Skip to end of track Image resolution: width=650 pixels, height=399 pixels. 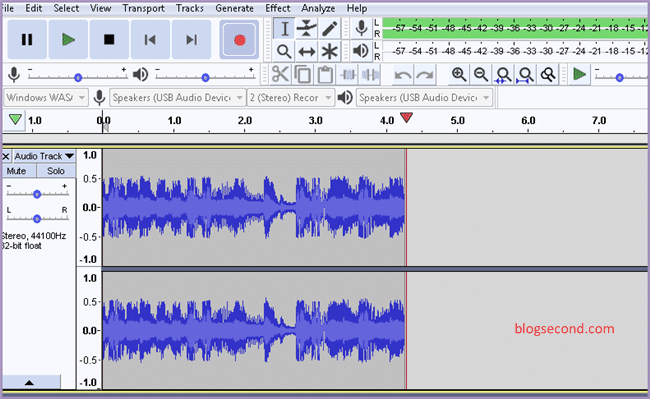(191, 40)
